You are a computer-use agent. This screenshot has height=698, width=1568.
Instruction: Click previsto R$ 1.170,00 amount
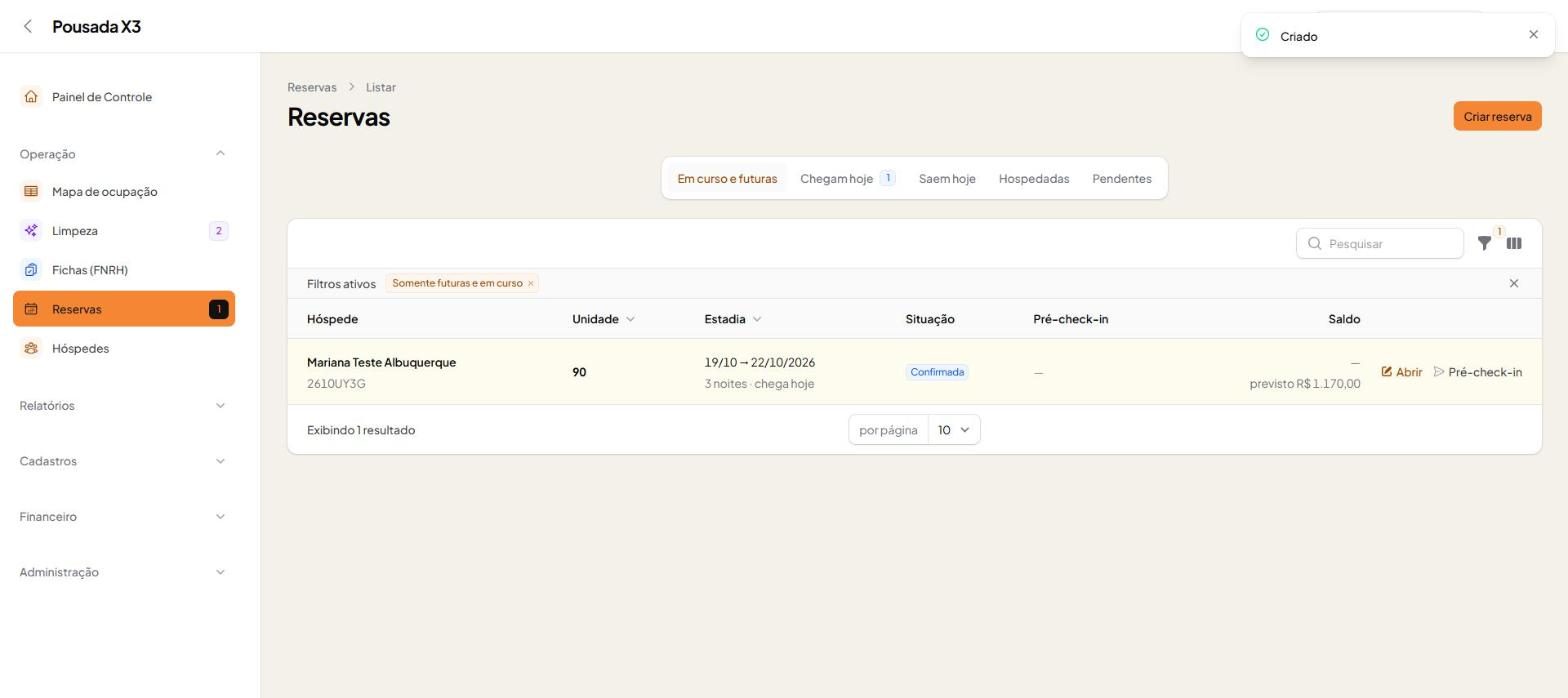coord(1305,384)
